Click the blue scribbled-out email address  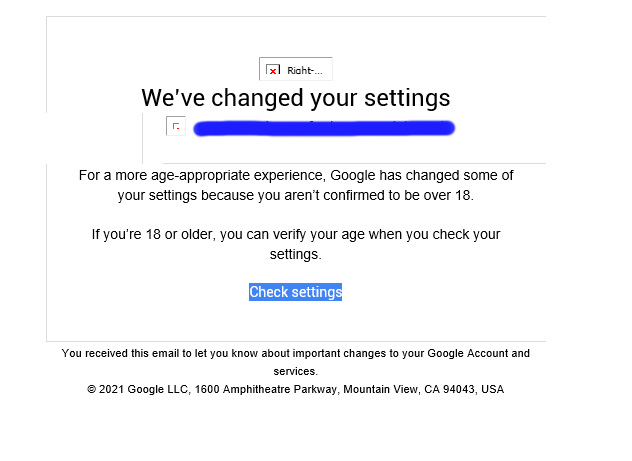[x=323, y=128]
